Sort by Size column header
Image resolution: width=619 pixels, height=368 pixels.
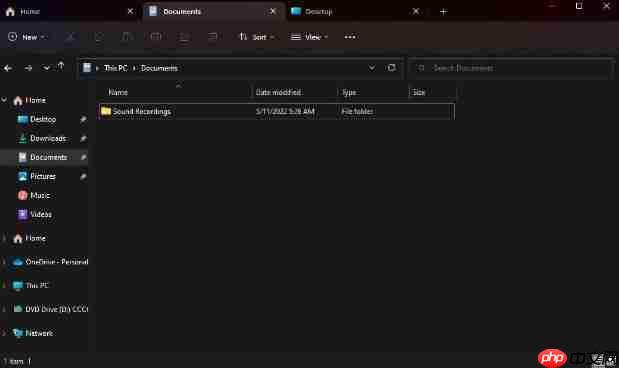(x=418, y=92)
